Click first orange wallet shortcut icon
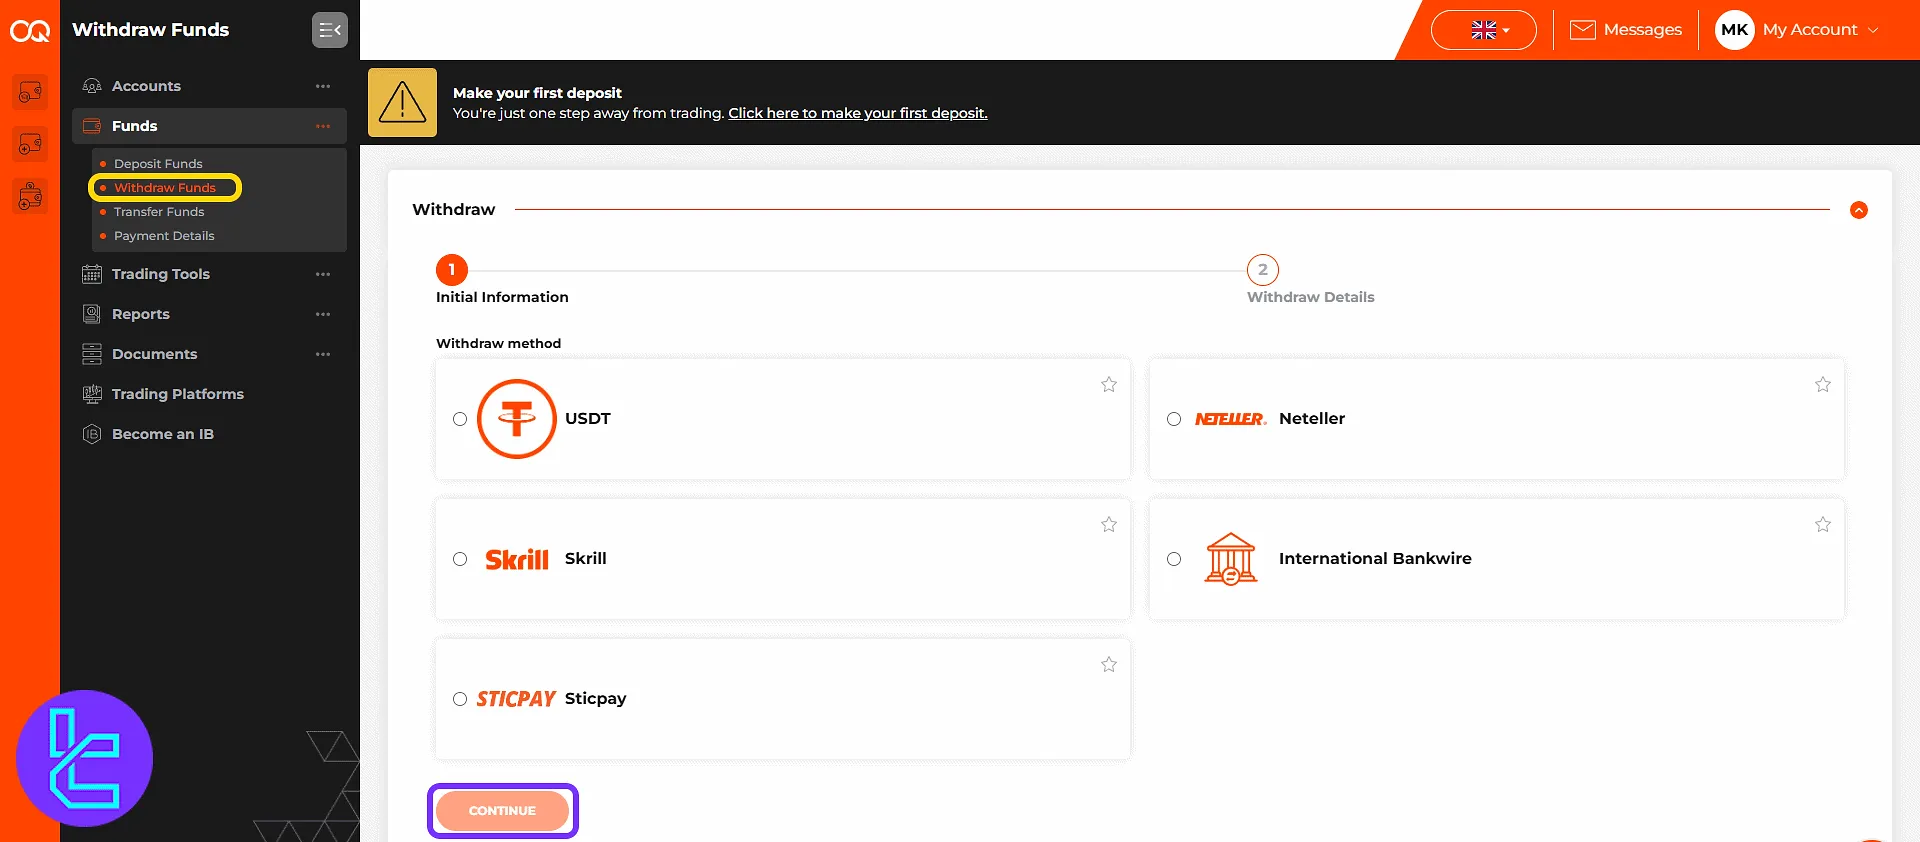1920x842 pixels. (30, 92)
